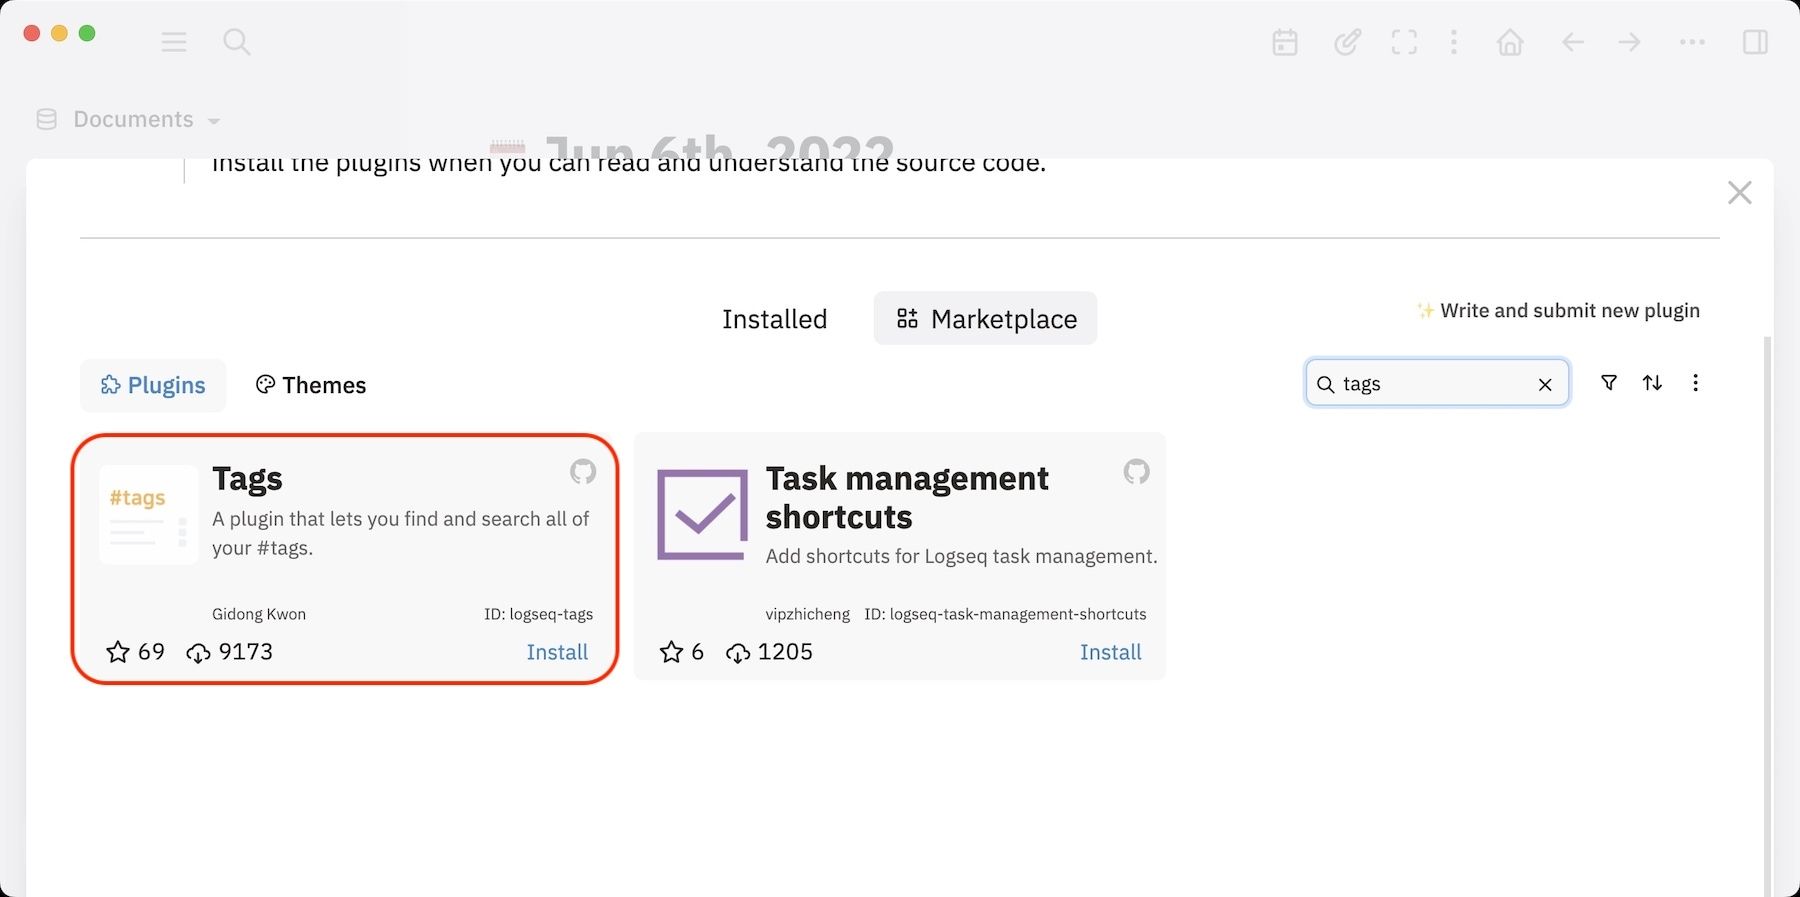Screen dimensions: 1800x897
Task: Open the journals calendar icon
Action: click(x=1285, y=42)
